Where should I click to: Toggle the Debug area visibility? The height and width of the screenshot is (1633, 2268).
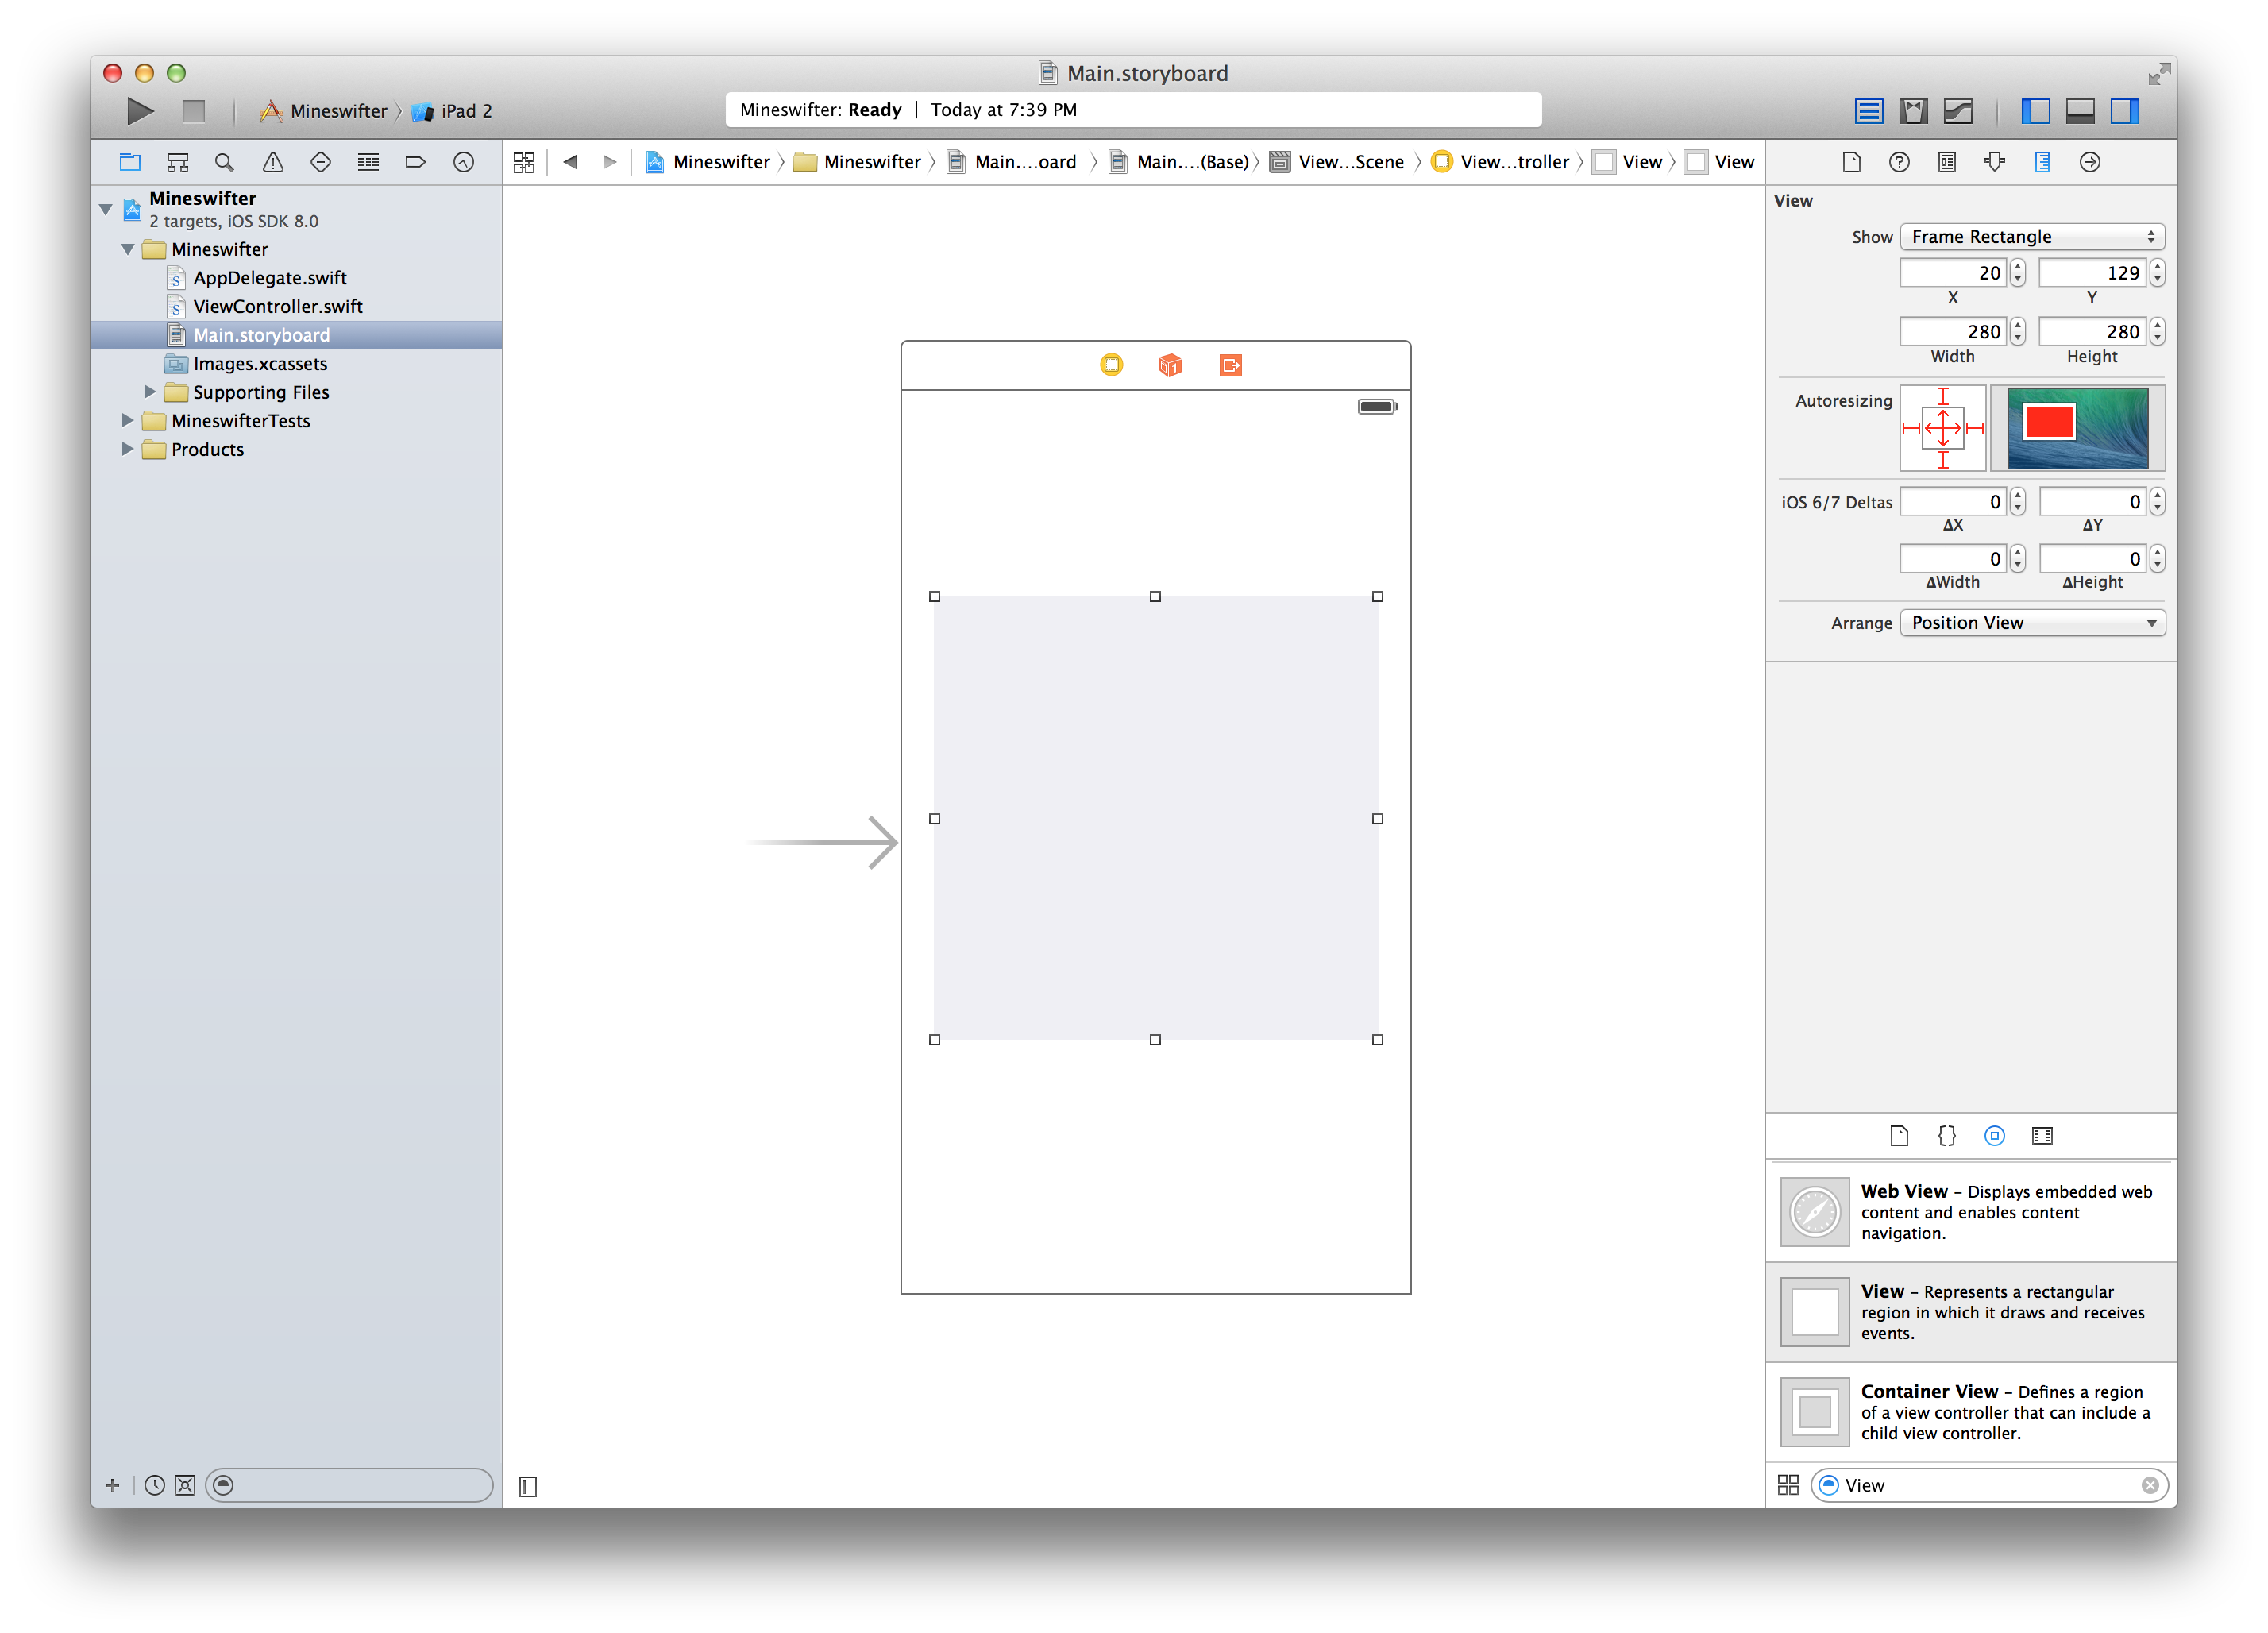(2080, 111)
